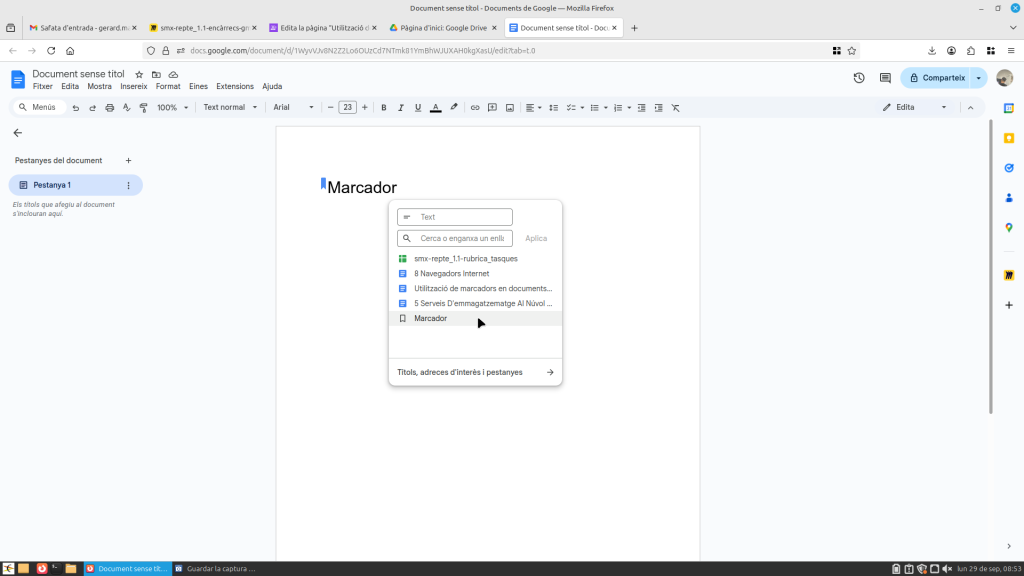The image size is (1024, 576).
Task: Click the Comparteix share button
Action: point(936,78)
